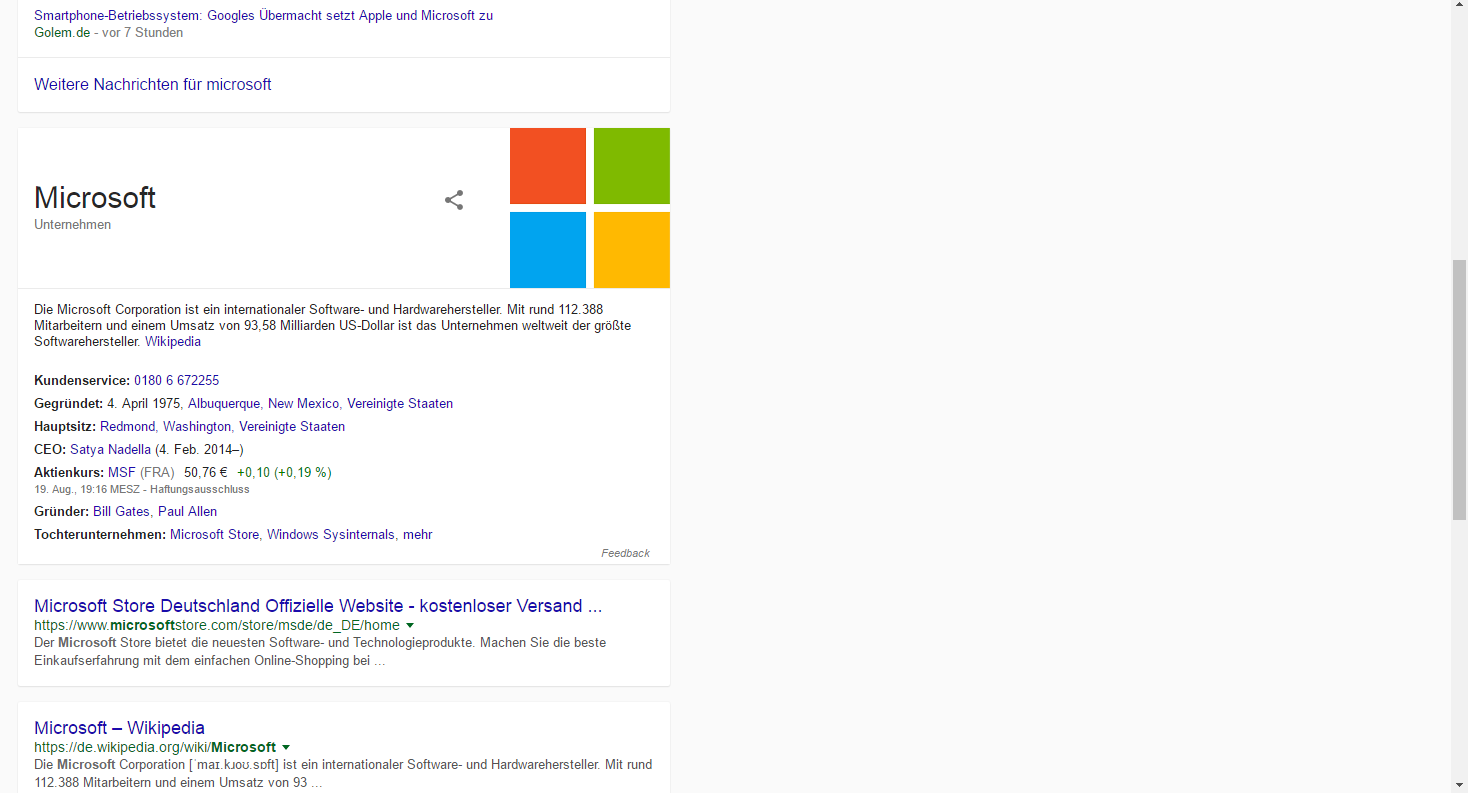Open Microsoft Store subsidiary link

214,535
